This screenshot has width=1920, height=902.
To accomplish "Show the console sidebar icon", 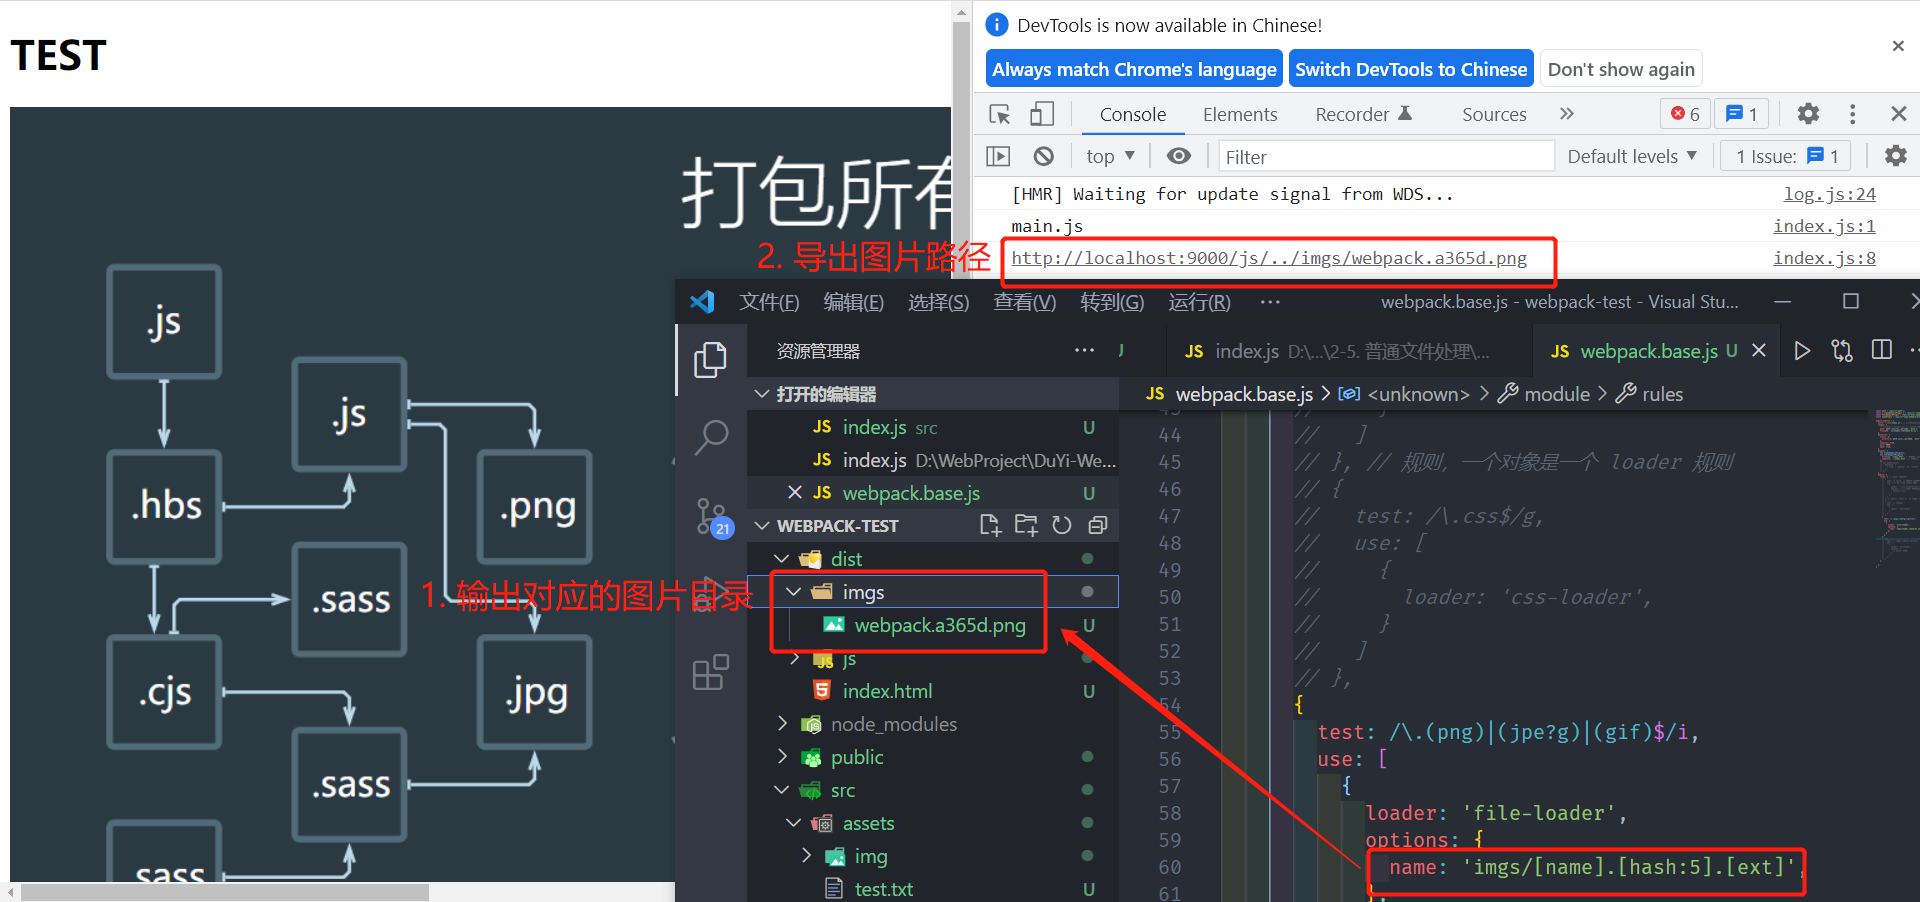I will pos(998,156).
